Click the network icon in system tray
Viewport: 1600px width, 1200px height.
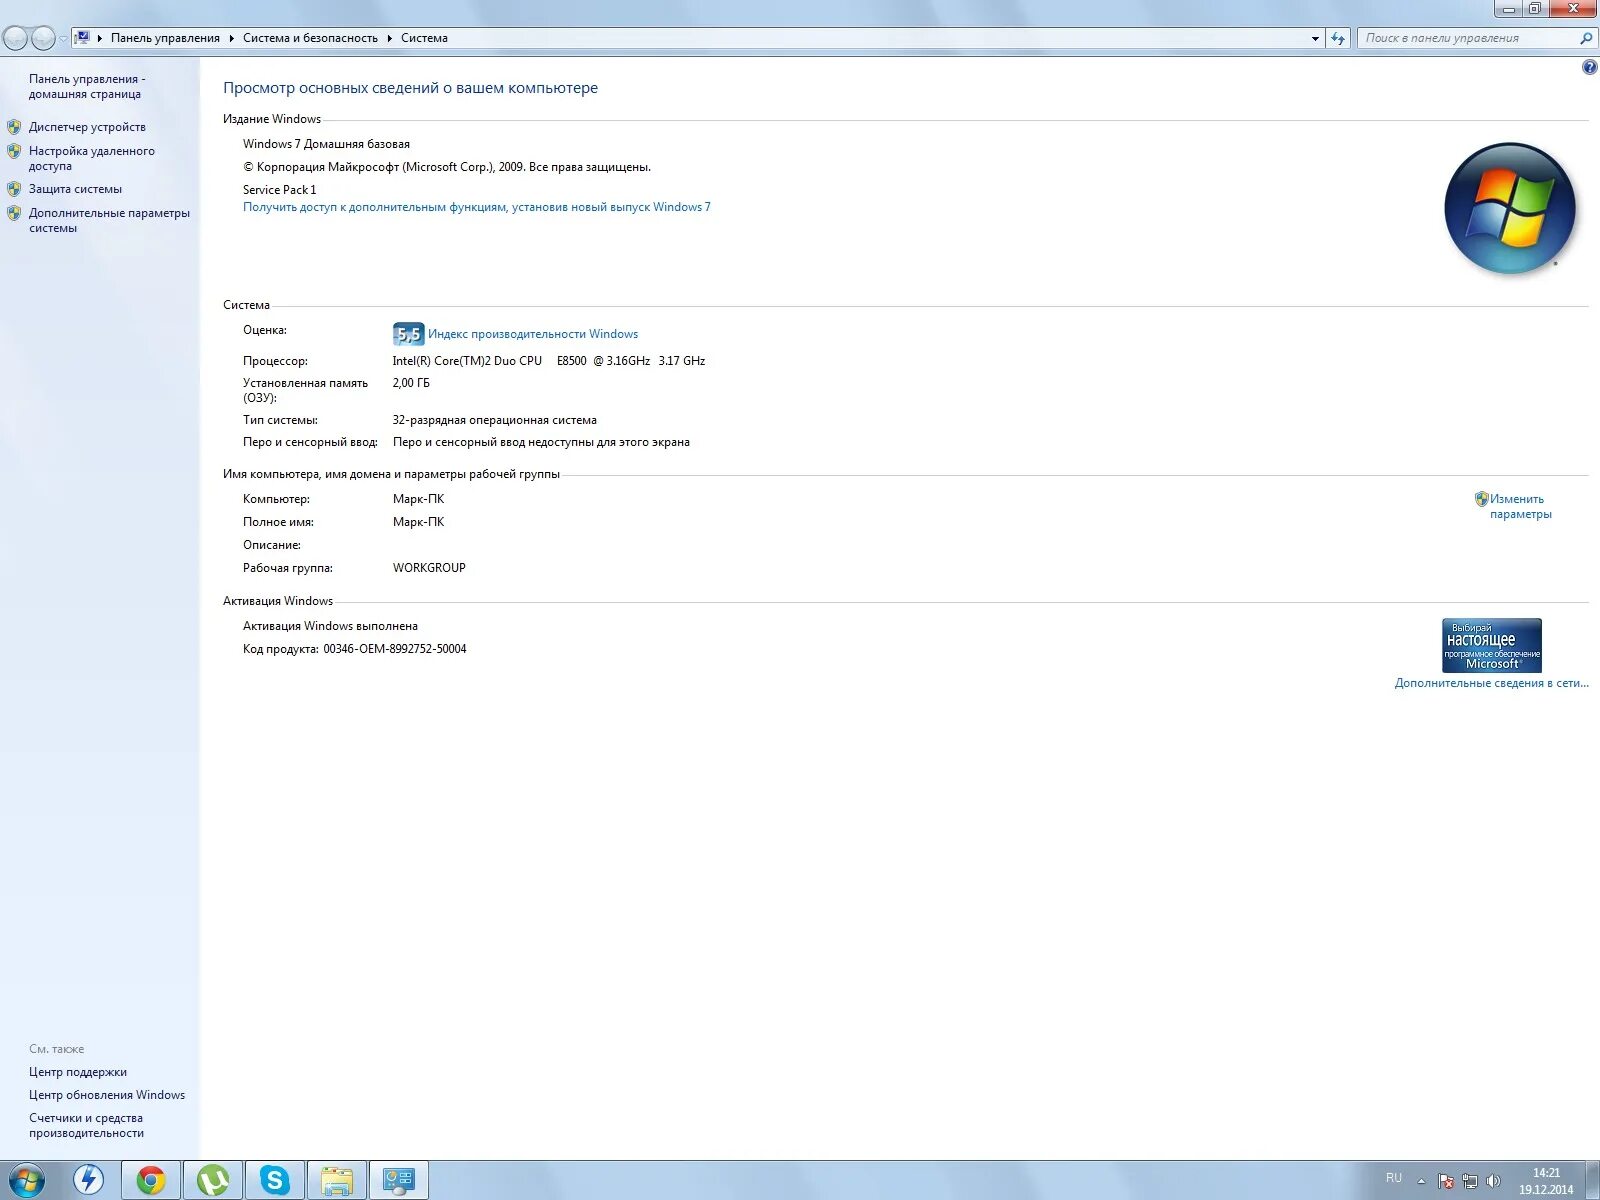[1469, 1181]
